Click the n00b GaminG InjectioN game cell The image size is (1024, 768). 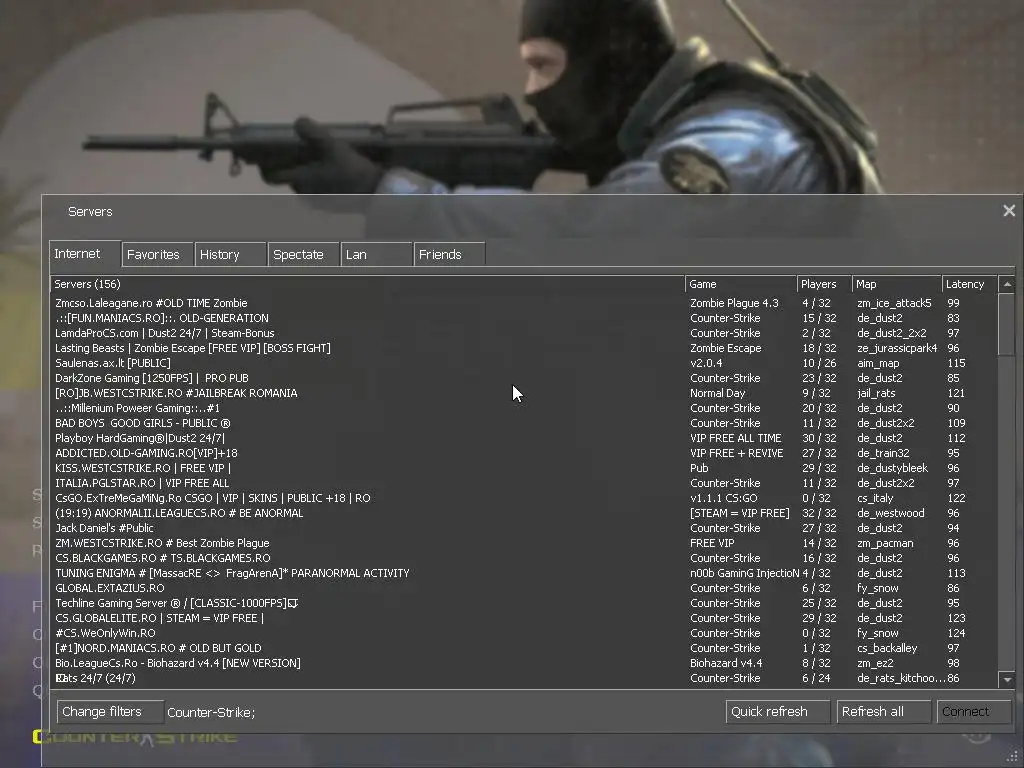[x=744, y=573]
